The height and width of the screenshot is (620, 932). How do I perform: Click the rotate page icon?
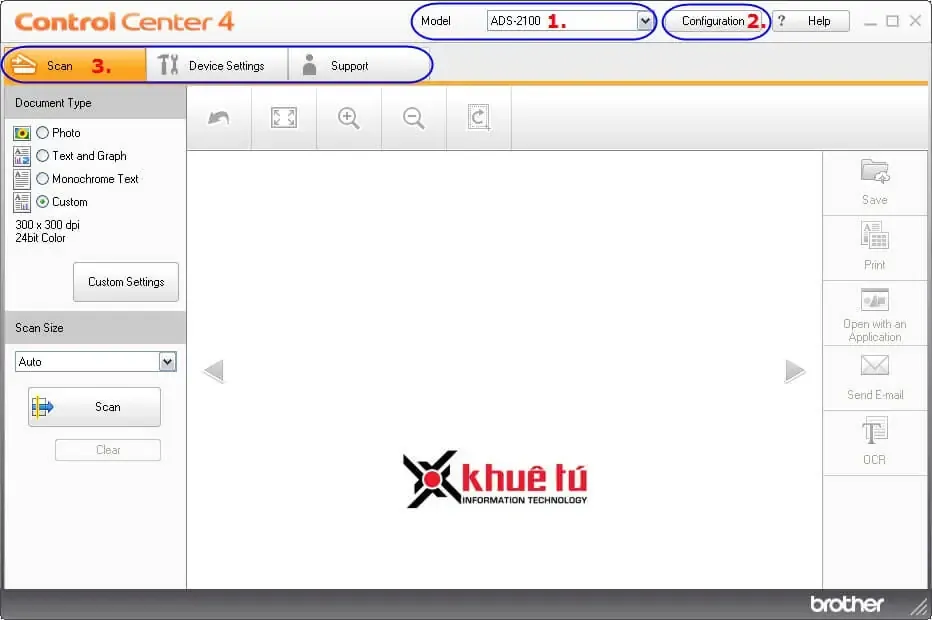[x=479, y=118]
